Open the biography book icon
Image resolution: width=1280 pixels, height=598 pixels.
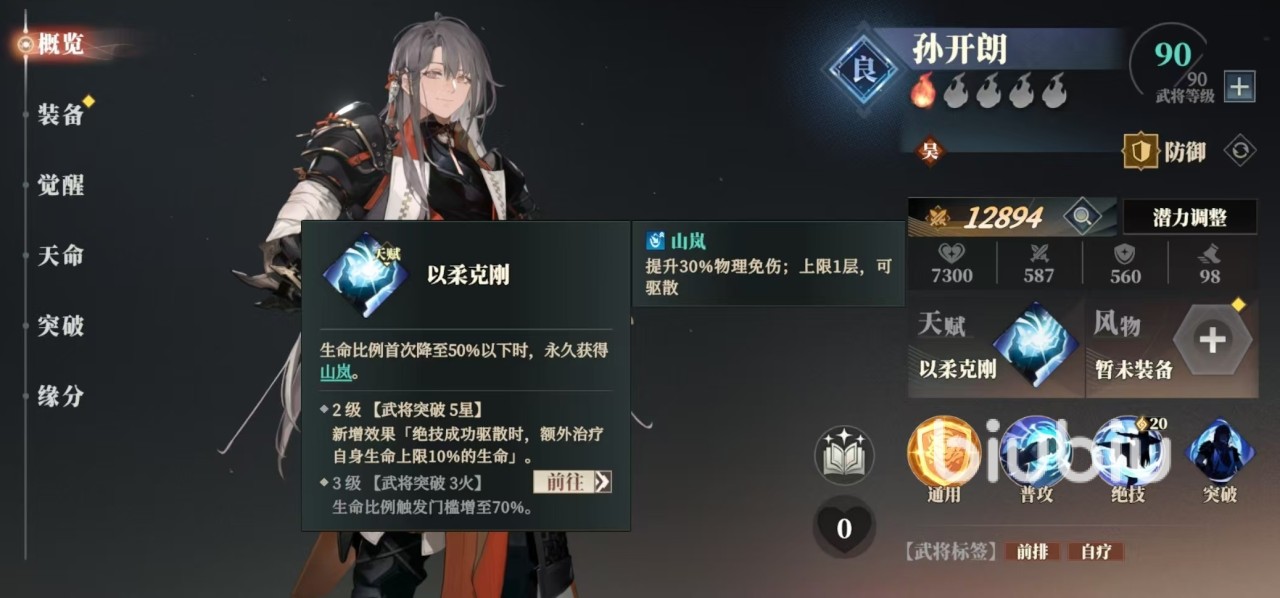(844, 455)
